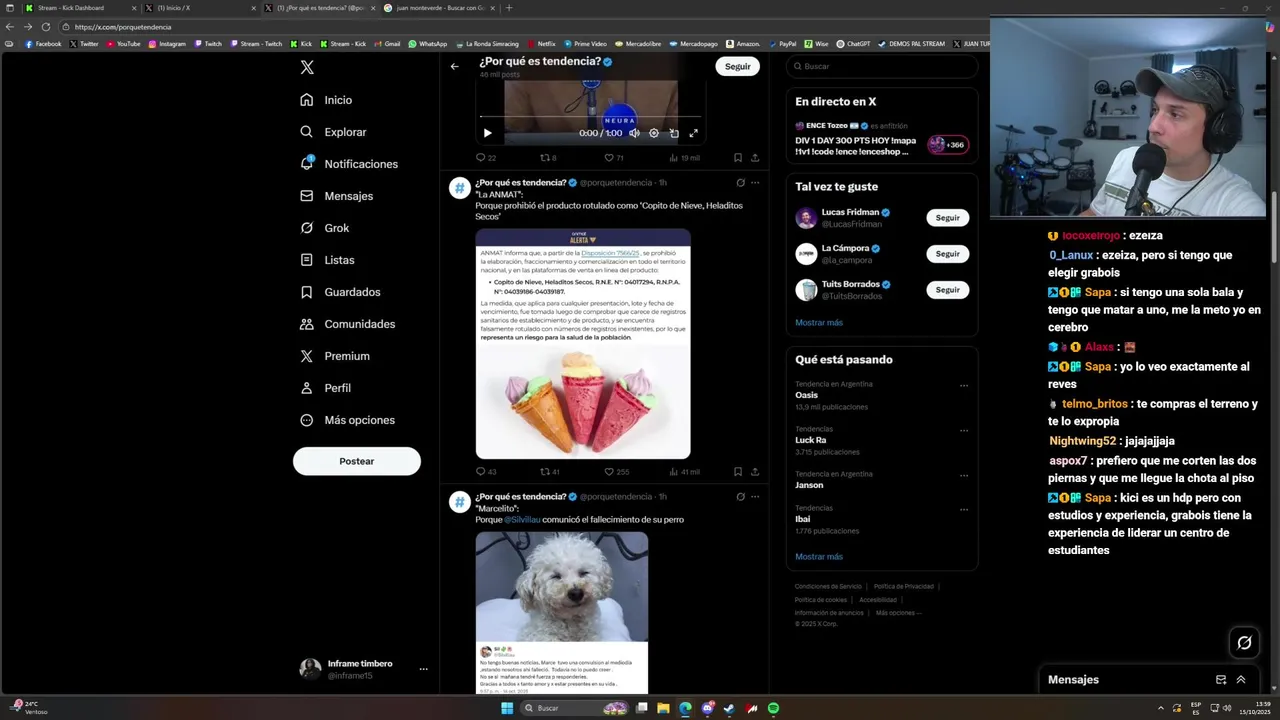Open Mensajes in the sidebar
Image resolution: width=1280 pixels, height=720 pixels.
click(x=337, y=196)
